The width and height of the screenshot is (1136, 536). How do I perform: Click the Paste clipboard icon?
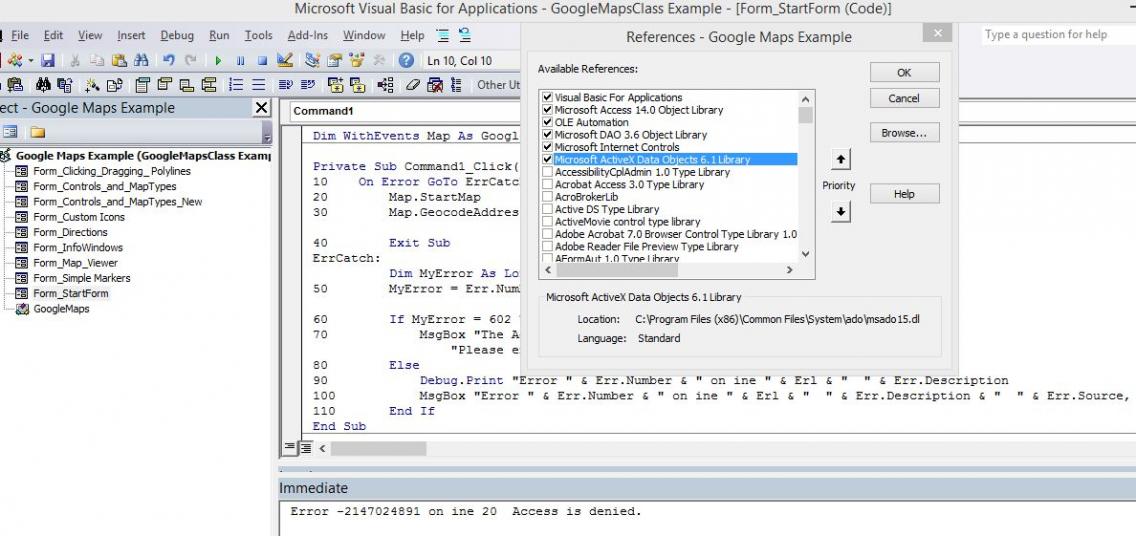pyautogui.click(x=119, y=61)
